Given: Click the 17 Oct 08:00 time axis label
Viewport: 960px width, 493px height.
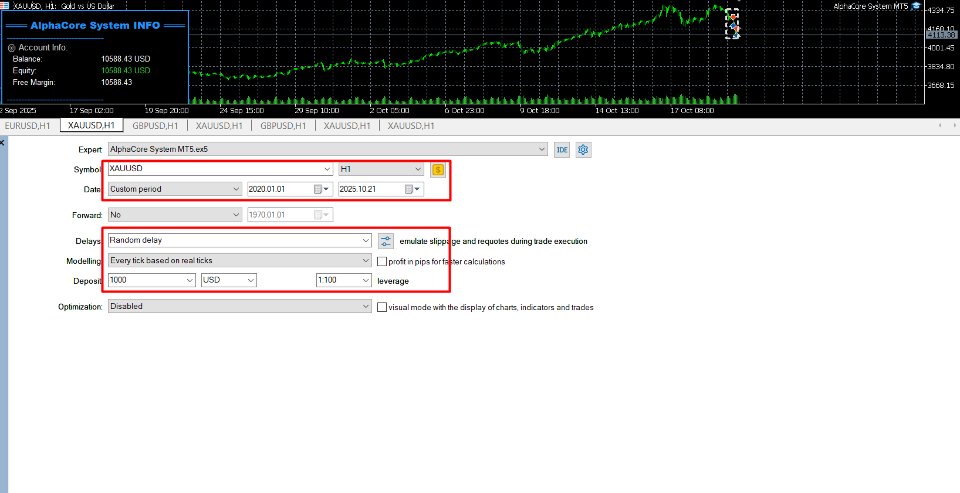Looking at the screenshot, I should pyautogui.click(x=692, y=111).
